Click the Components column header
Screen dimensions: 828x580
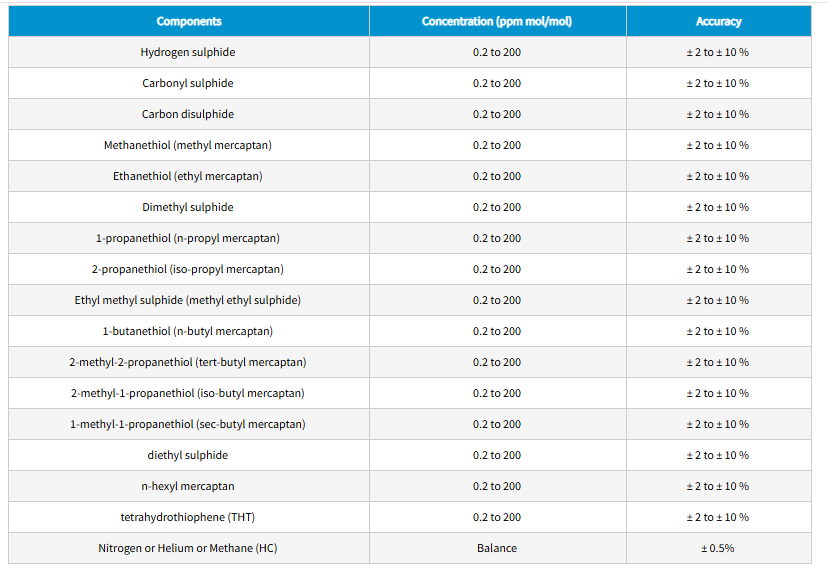pyautogui.click(x=188, y=21)
